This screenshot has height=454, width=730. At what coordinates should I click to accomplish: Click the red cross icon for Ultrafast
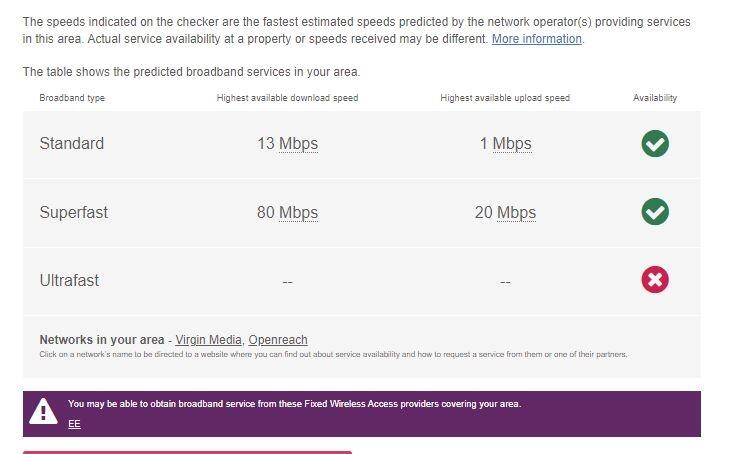coord(655,280)
